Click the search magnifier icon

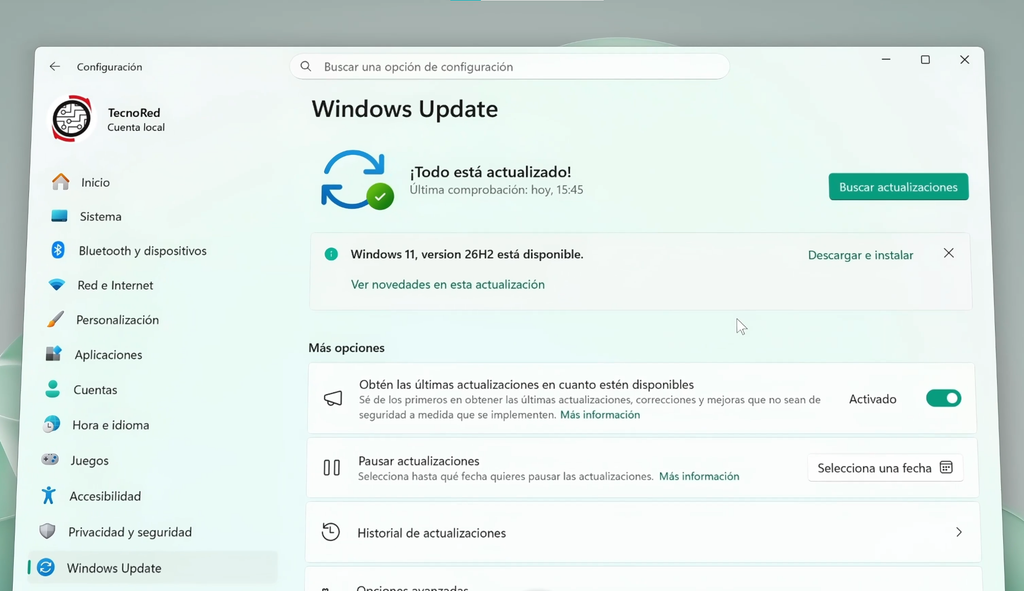306,66
